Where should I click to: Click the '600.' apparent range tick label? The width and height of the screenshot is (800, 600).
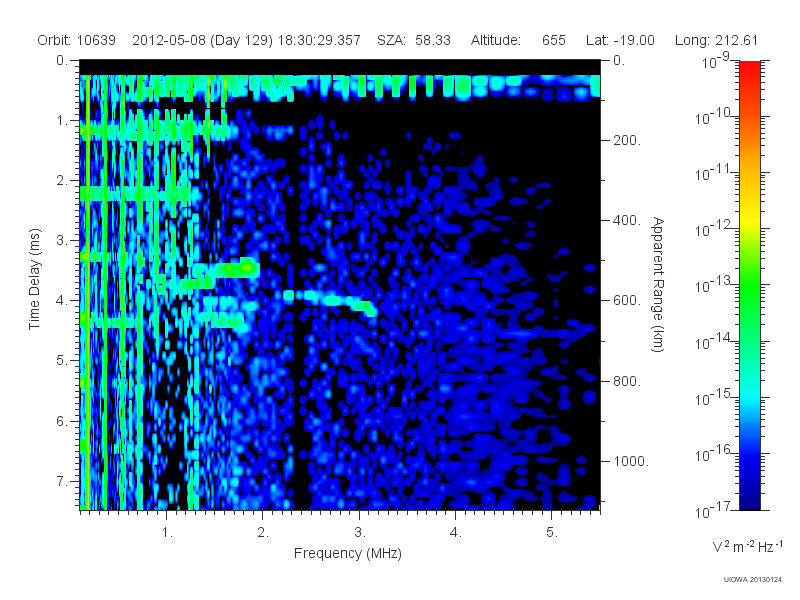tap(627, 301)
